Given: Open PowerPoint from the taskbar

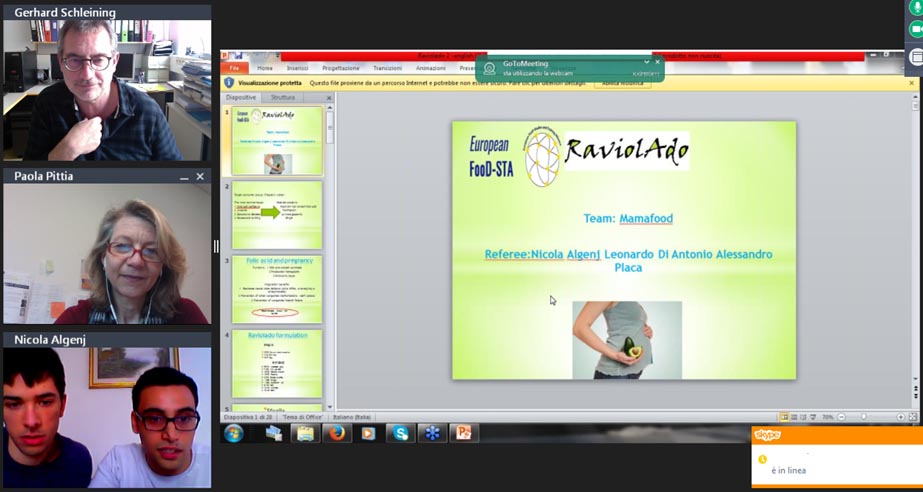Looking at the screenshot, I should [x=464, y=434].
